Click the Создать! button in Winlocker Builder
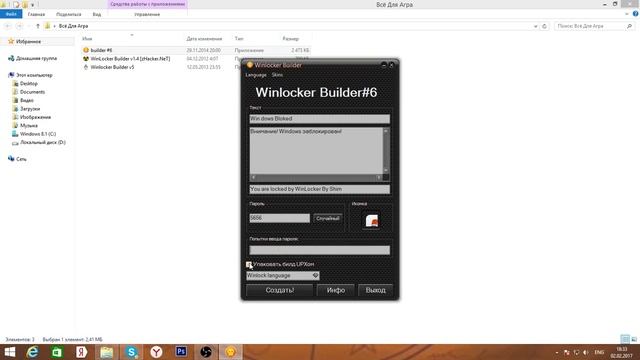640x360 pixels. (x=280, y=290)
